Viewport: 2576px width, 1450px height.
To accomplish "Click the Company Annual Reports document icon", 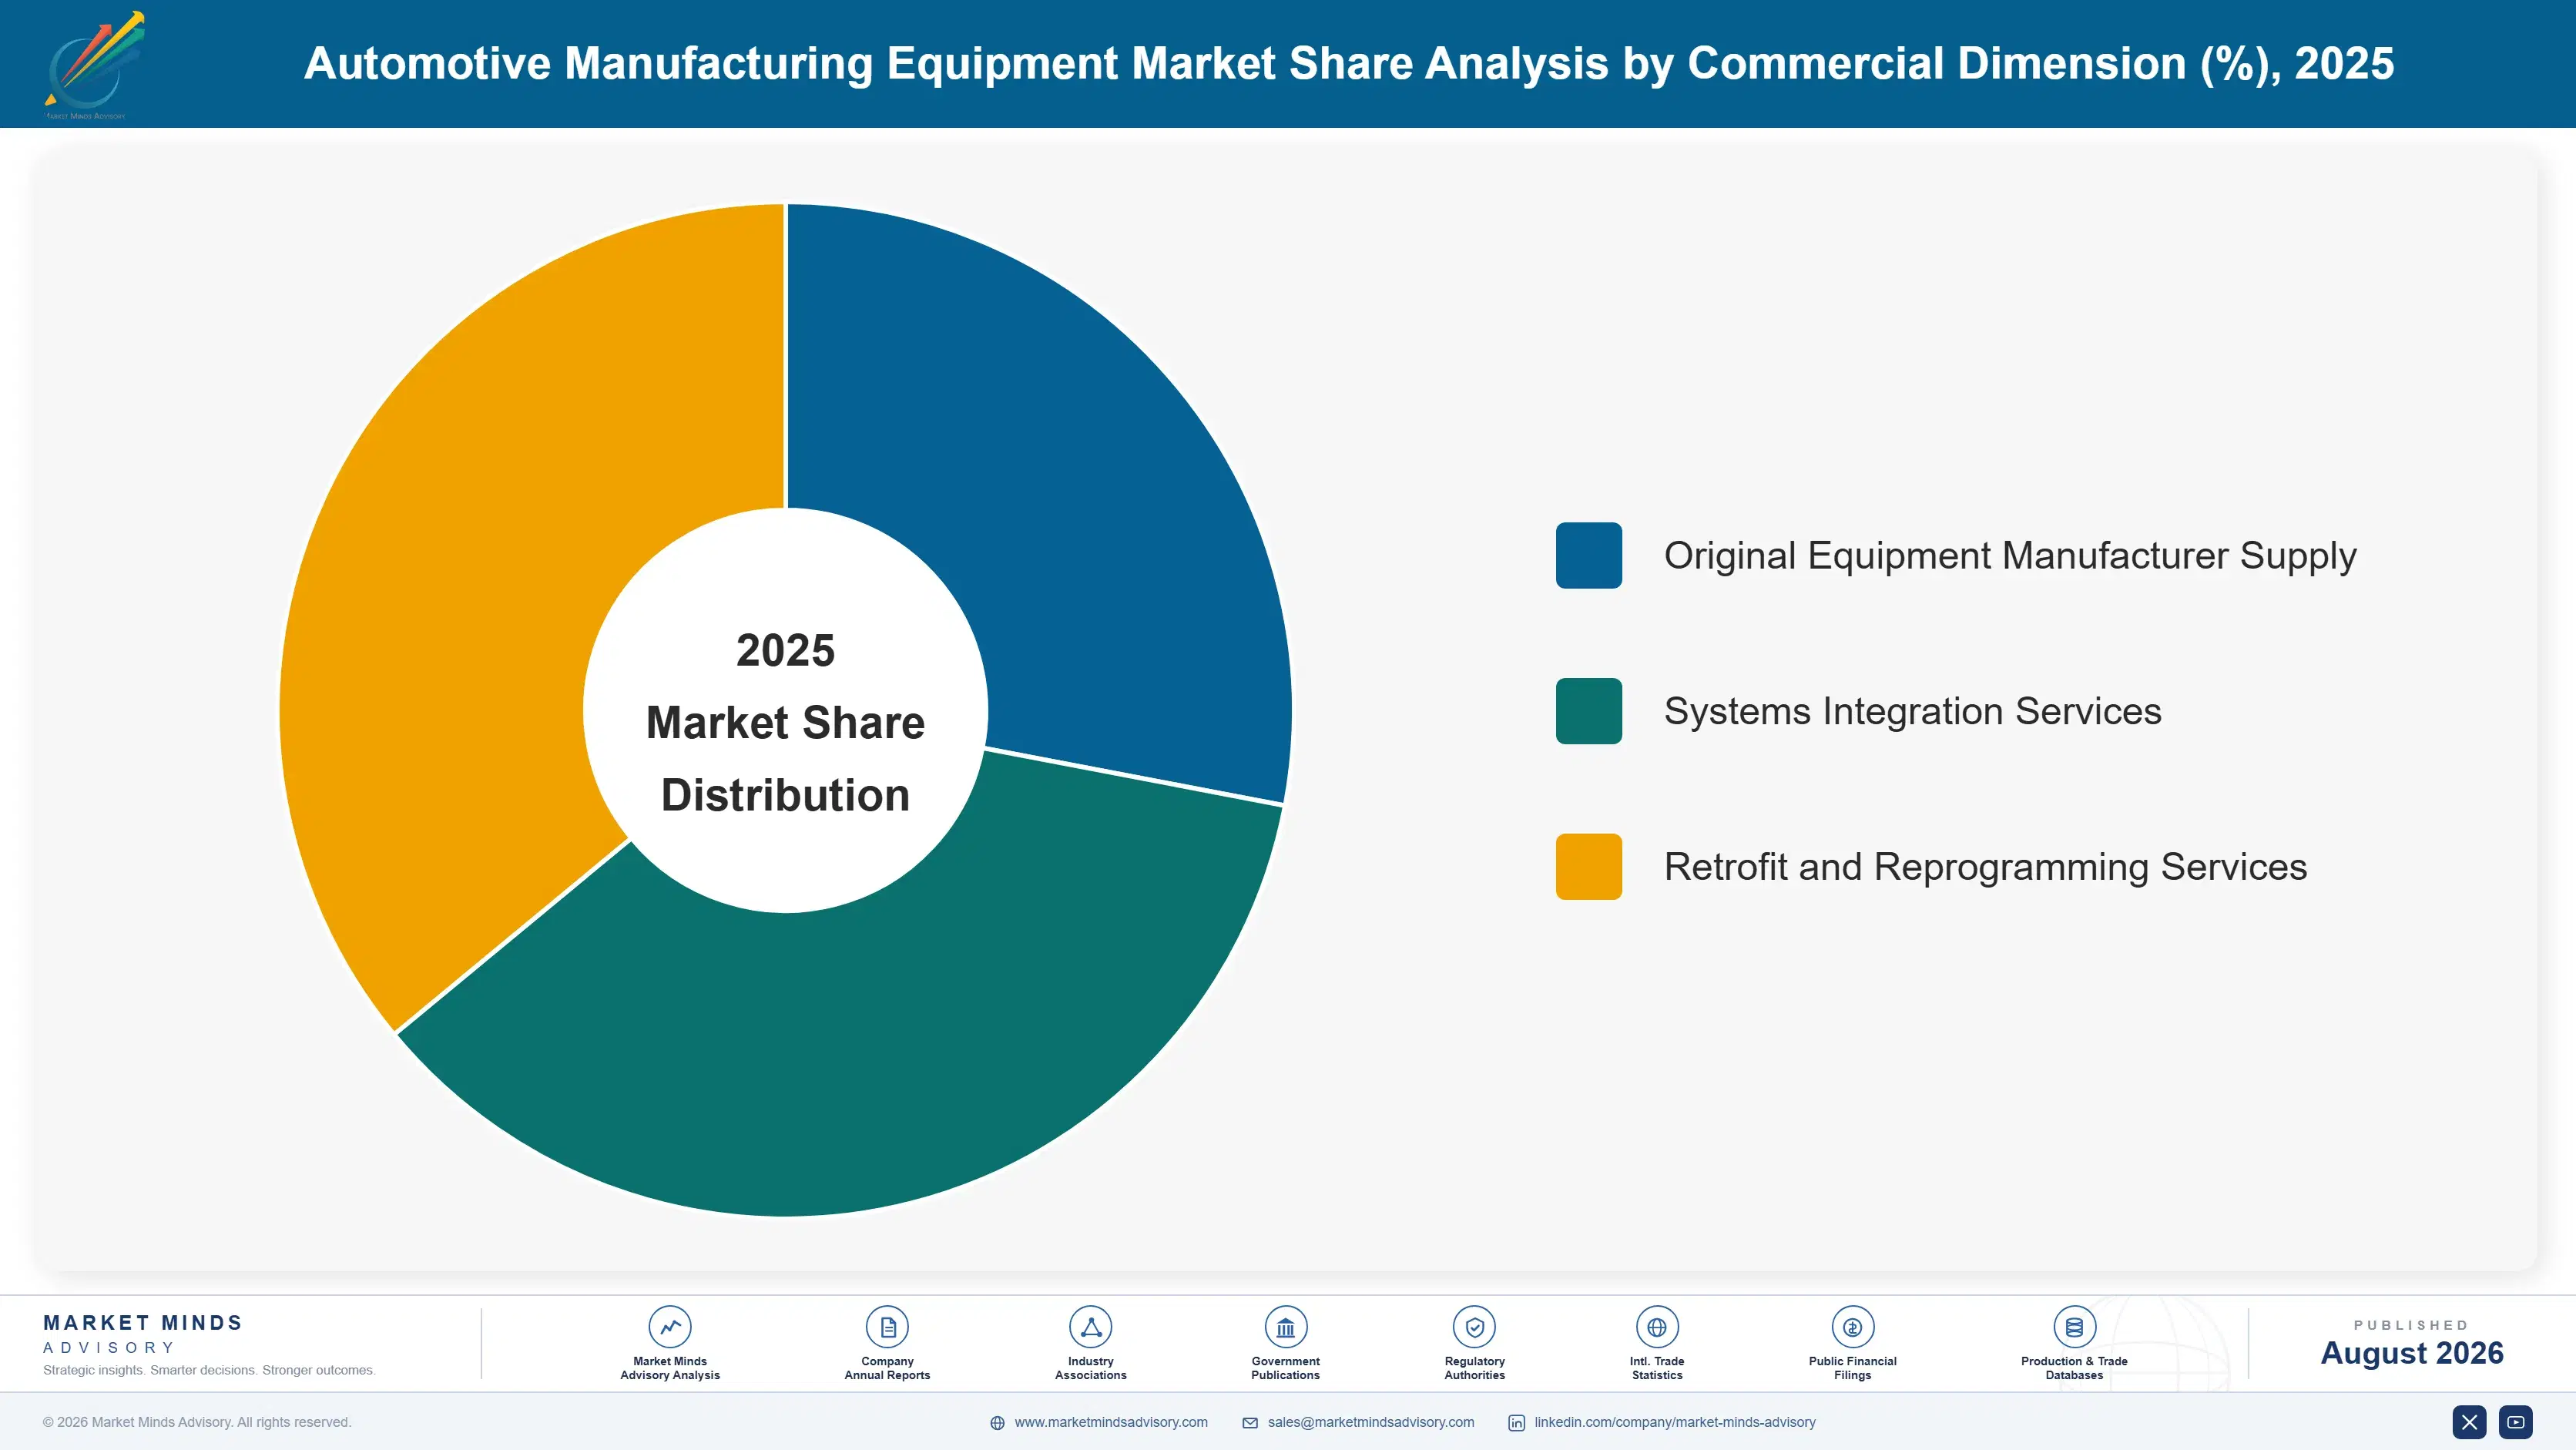I will tap(887, 1327).
